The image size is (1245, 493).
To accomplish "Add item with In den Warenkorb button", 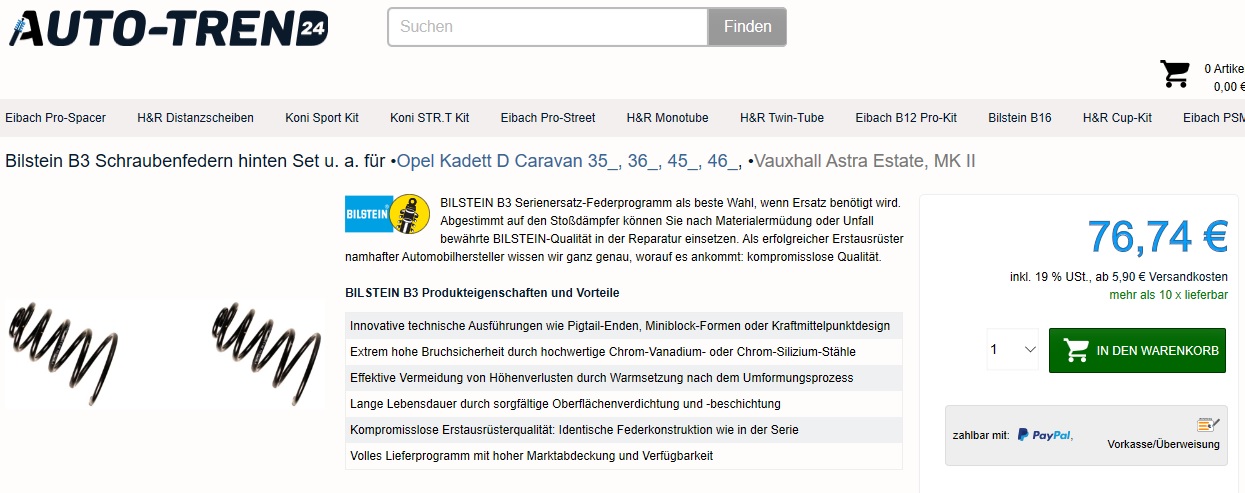I will pyautogui.click(x=1137, y=350).
